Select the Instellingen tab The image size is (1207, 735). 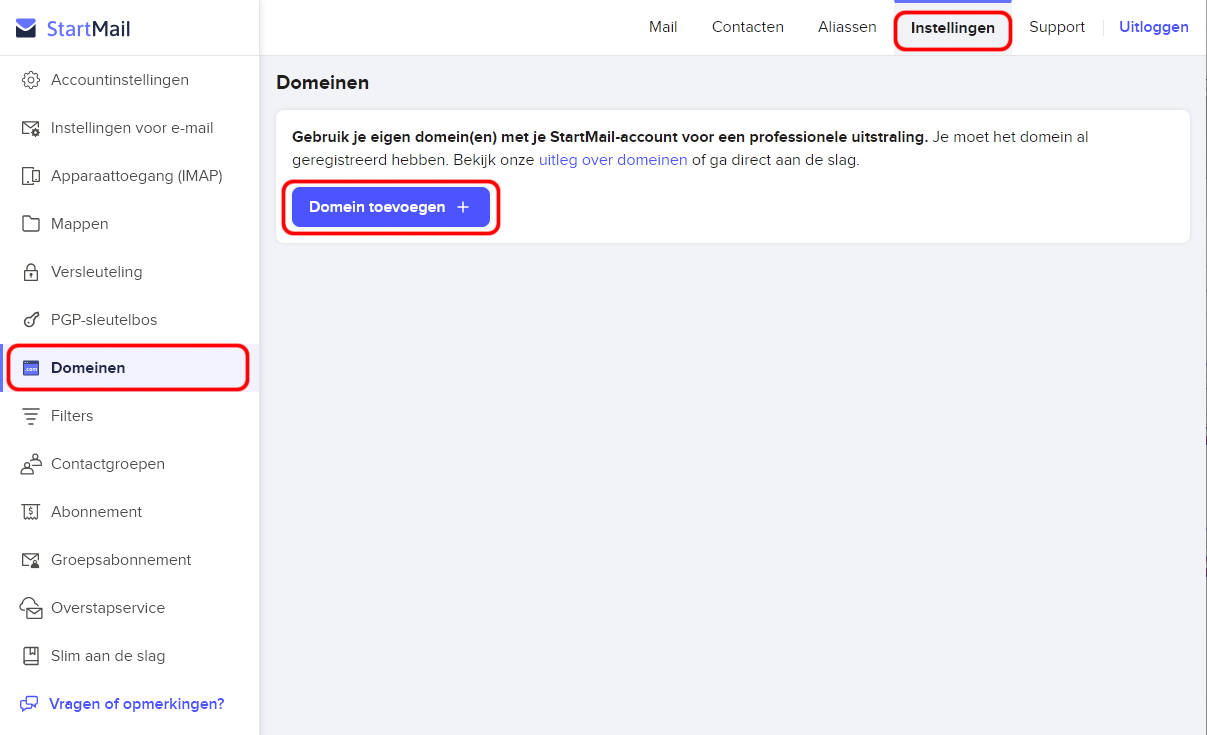(953, 28)
